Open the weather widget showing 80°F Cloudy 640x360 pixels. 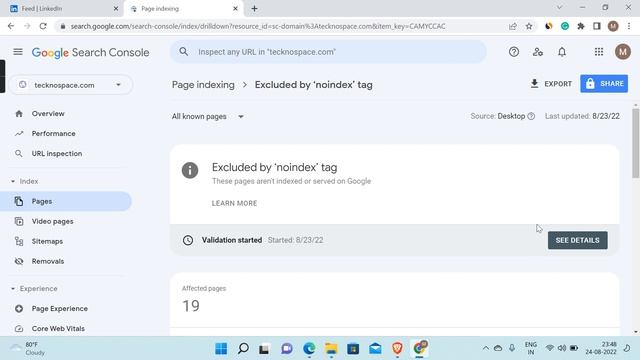pos(29,349)
